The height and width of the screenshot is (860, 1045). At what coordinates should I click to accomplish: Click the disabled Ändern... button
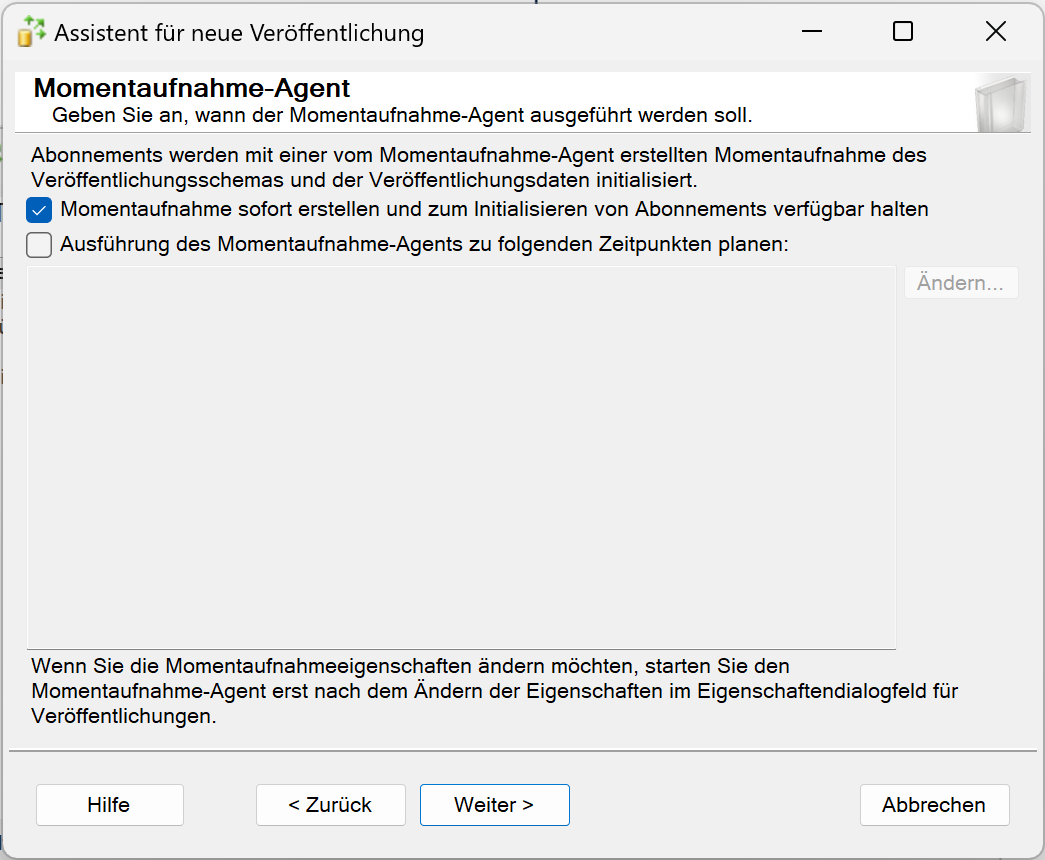coord(961,283)
